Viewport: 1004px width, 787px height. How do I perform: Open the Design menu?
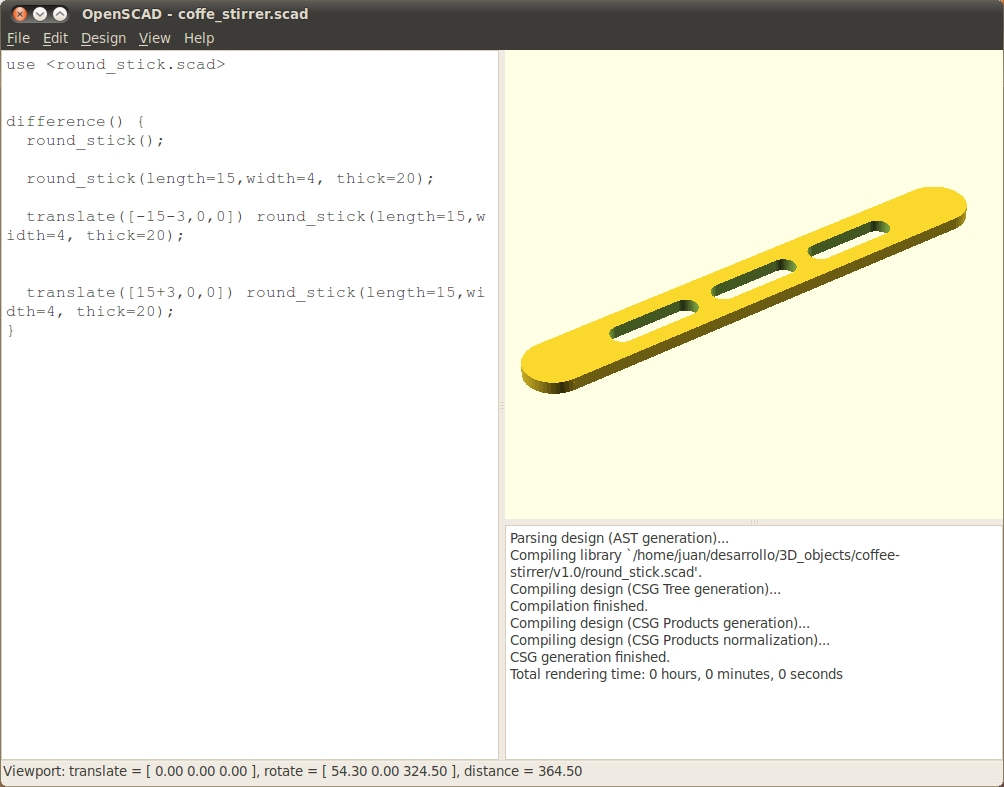tap(103, 38)
